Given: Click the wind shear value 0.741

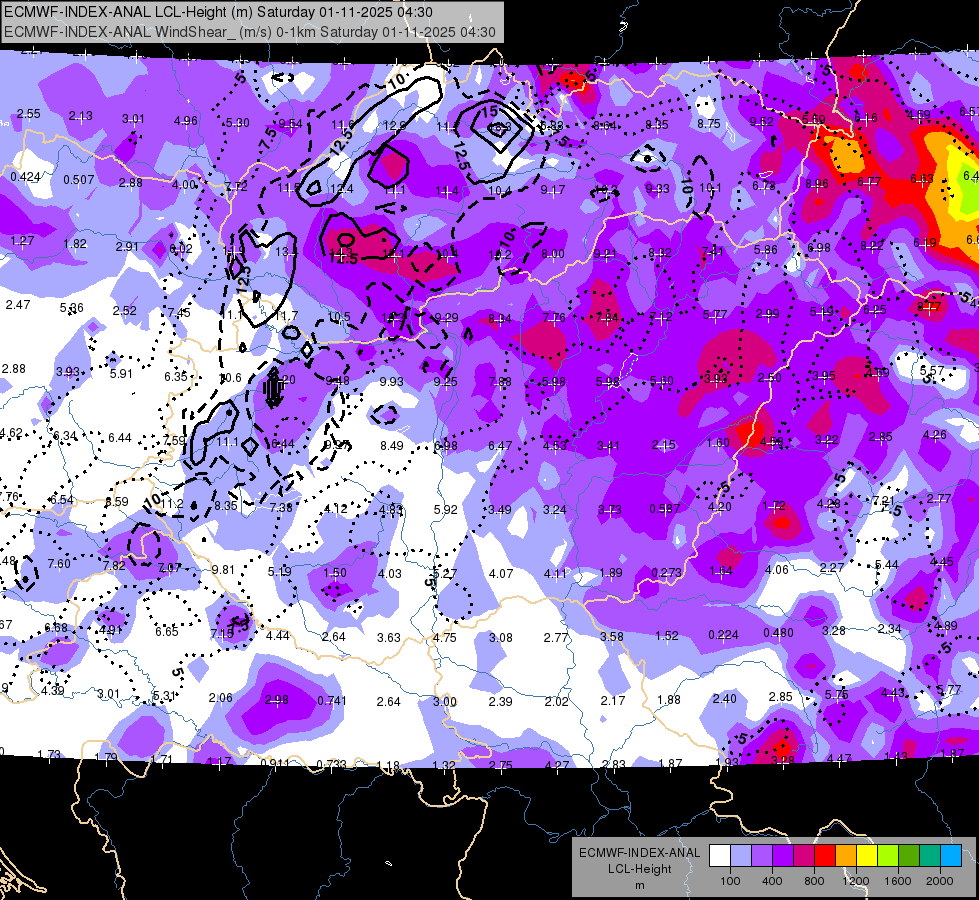Looking at the screenshot, I should click(332, 701).
